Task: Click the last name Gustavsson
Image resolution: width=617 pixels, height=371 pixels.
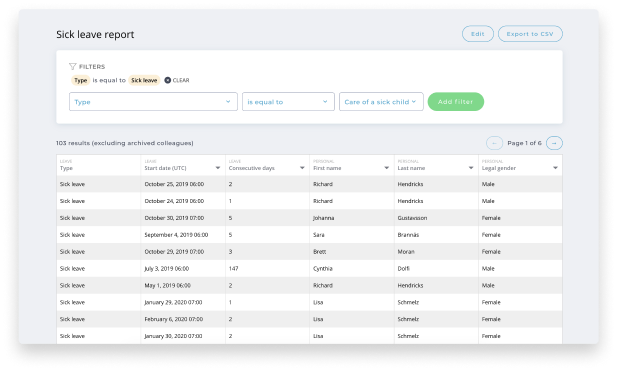Action: point(412,218)
